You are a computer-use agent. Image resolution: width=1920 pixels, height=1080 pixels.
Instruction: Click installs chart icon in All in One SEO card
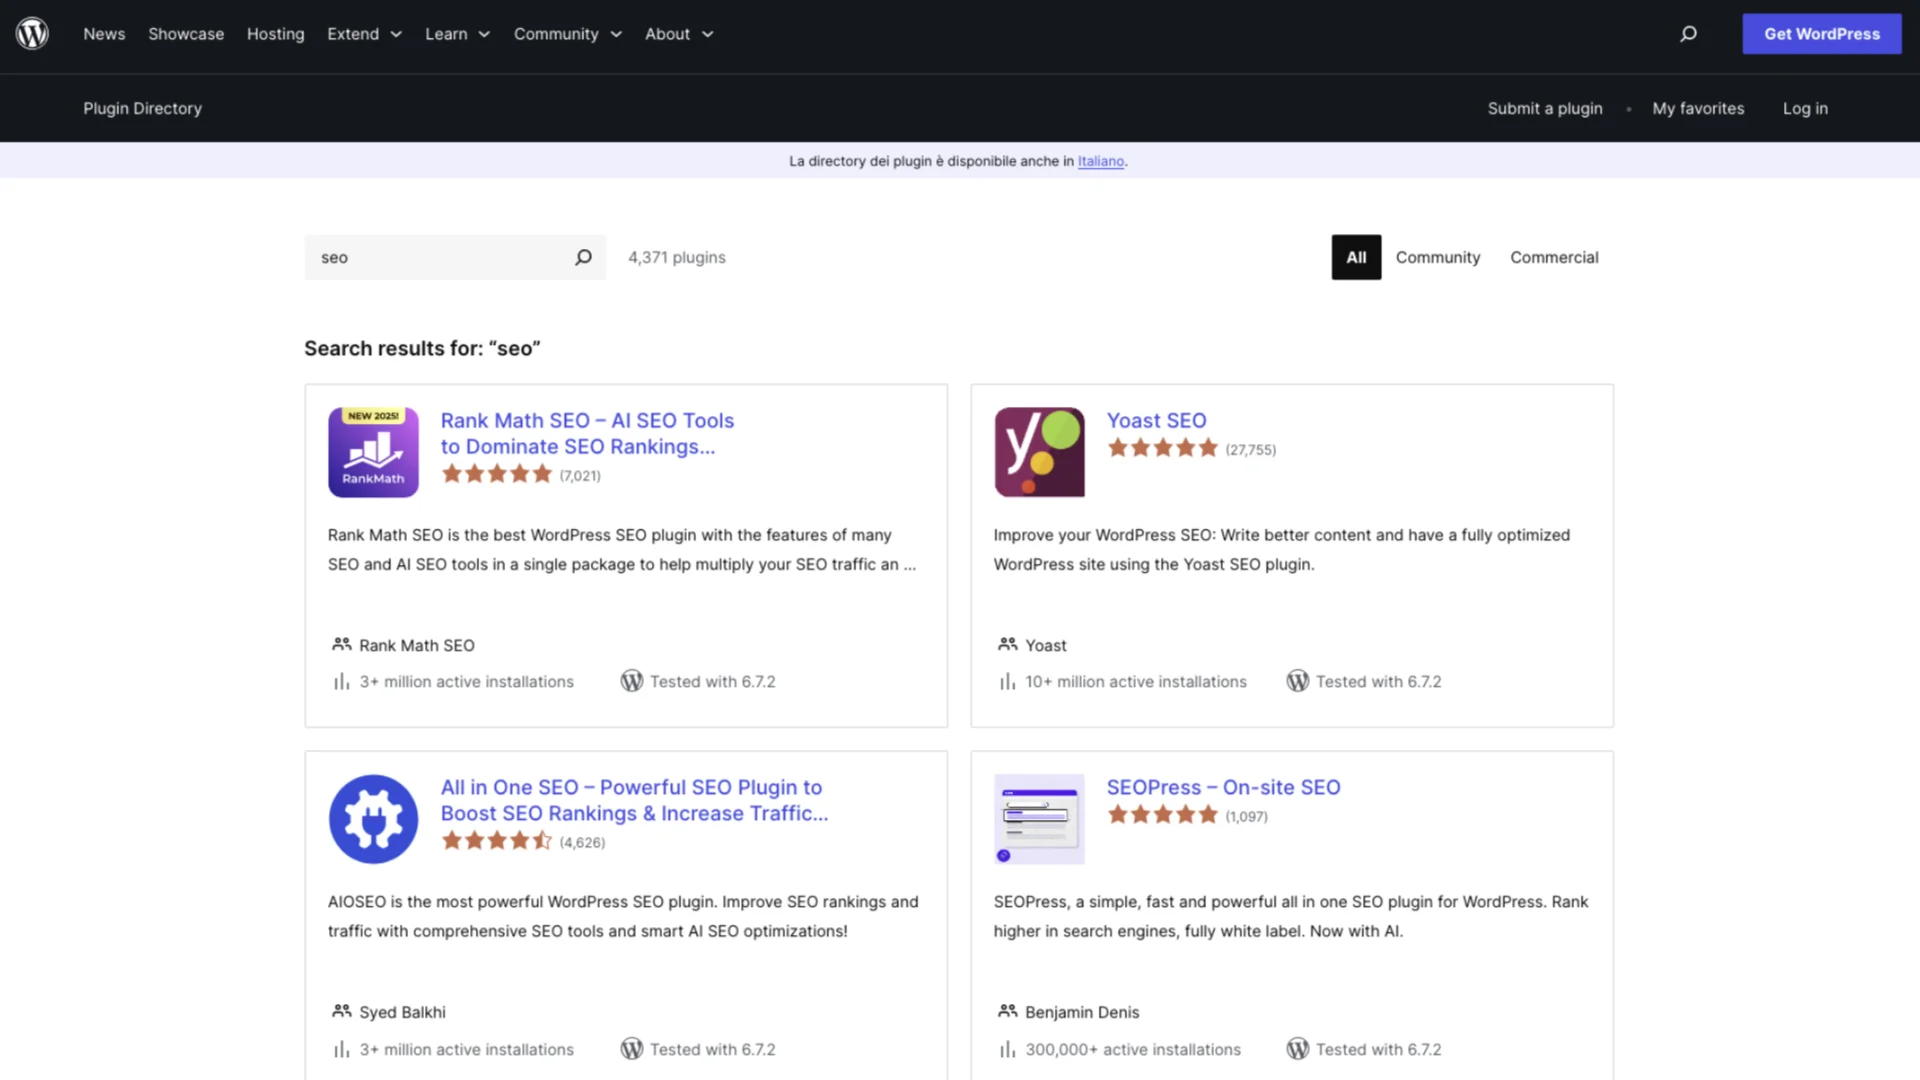tap(341, 1049)
